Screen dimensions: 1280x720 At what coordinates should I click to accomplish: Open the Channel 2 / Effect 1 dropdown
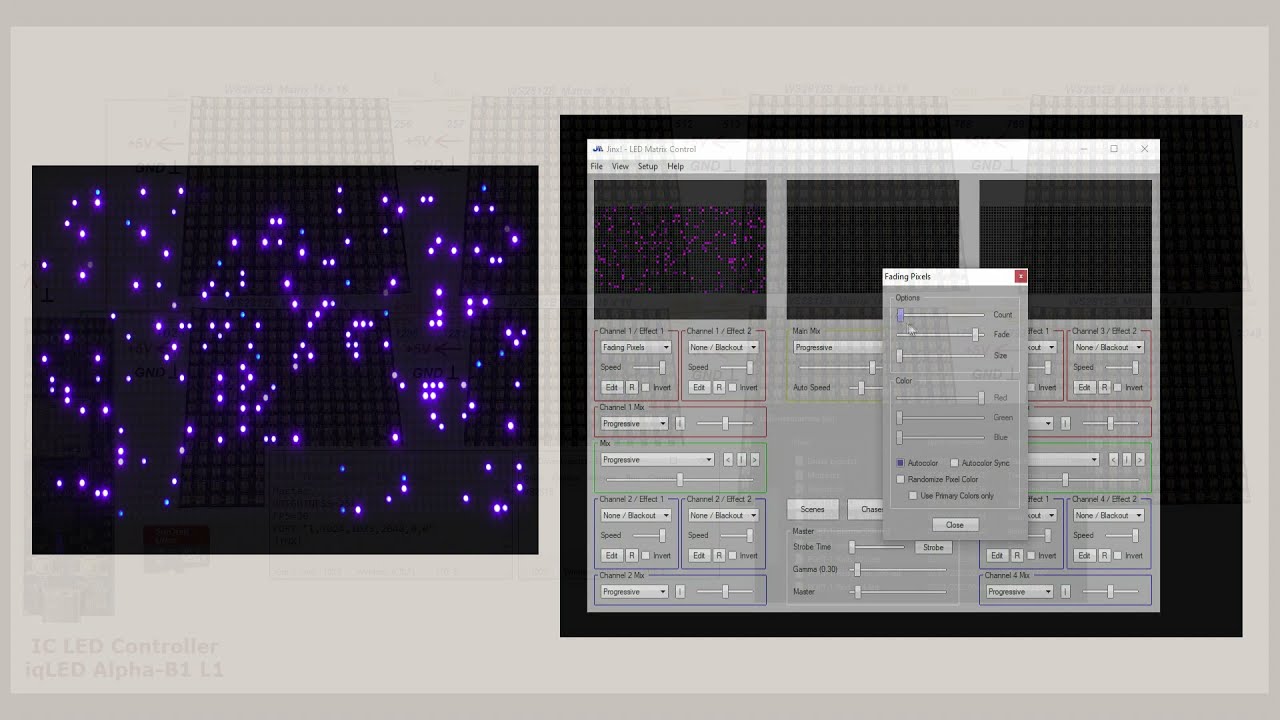pyautogui.click(x=636, y=515)
